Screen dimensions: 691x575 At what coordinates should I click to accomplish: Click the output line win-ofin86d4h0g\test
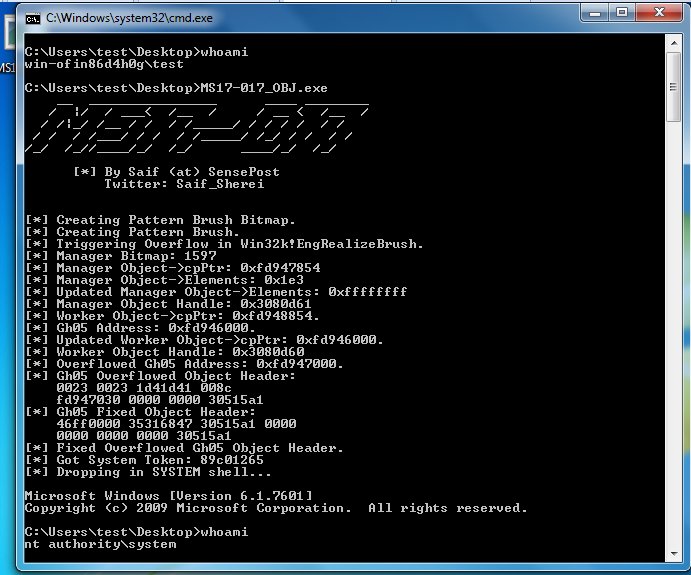[104, 64]
